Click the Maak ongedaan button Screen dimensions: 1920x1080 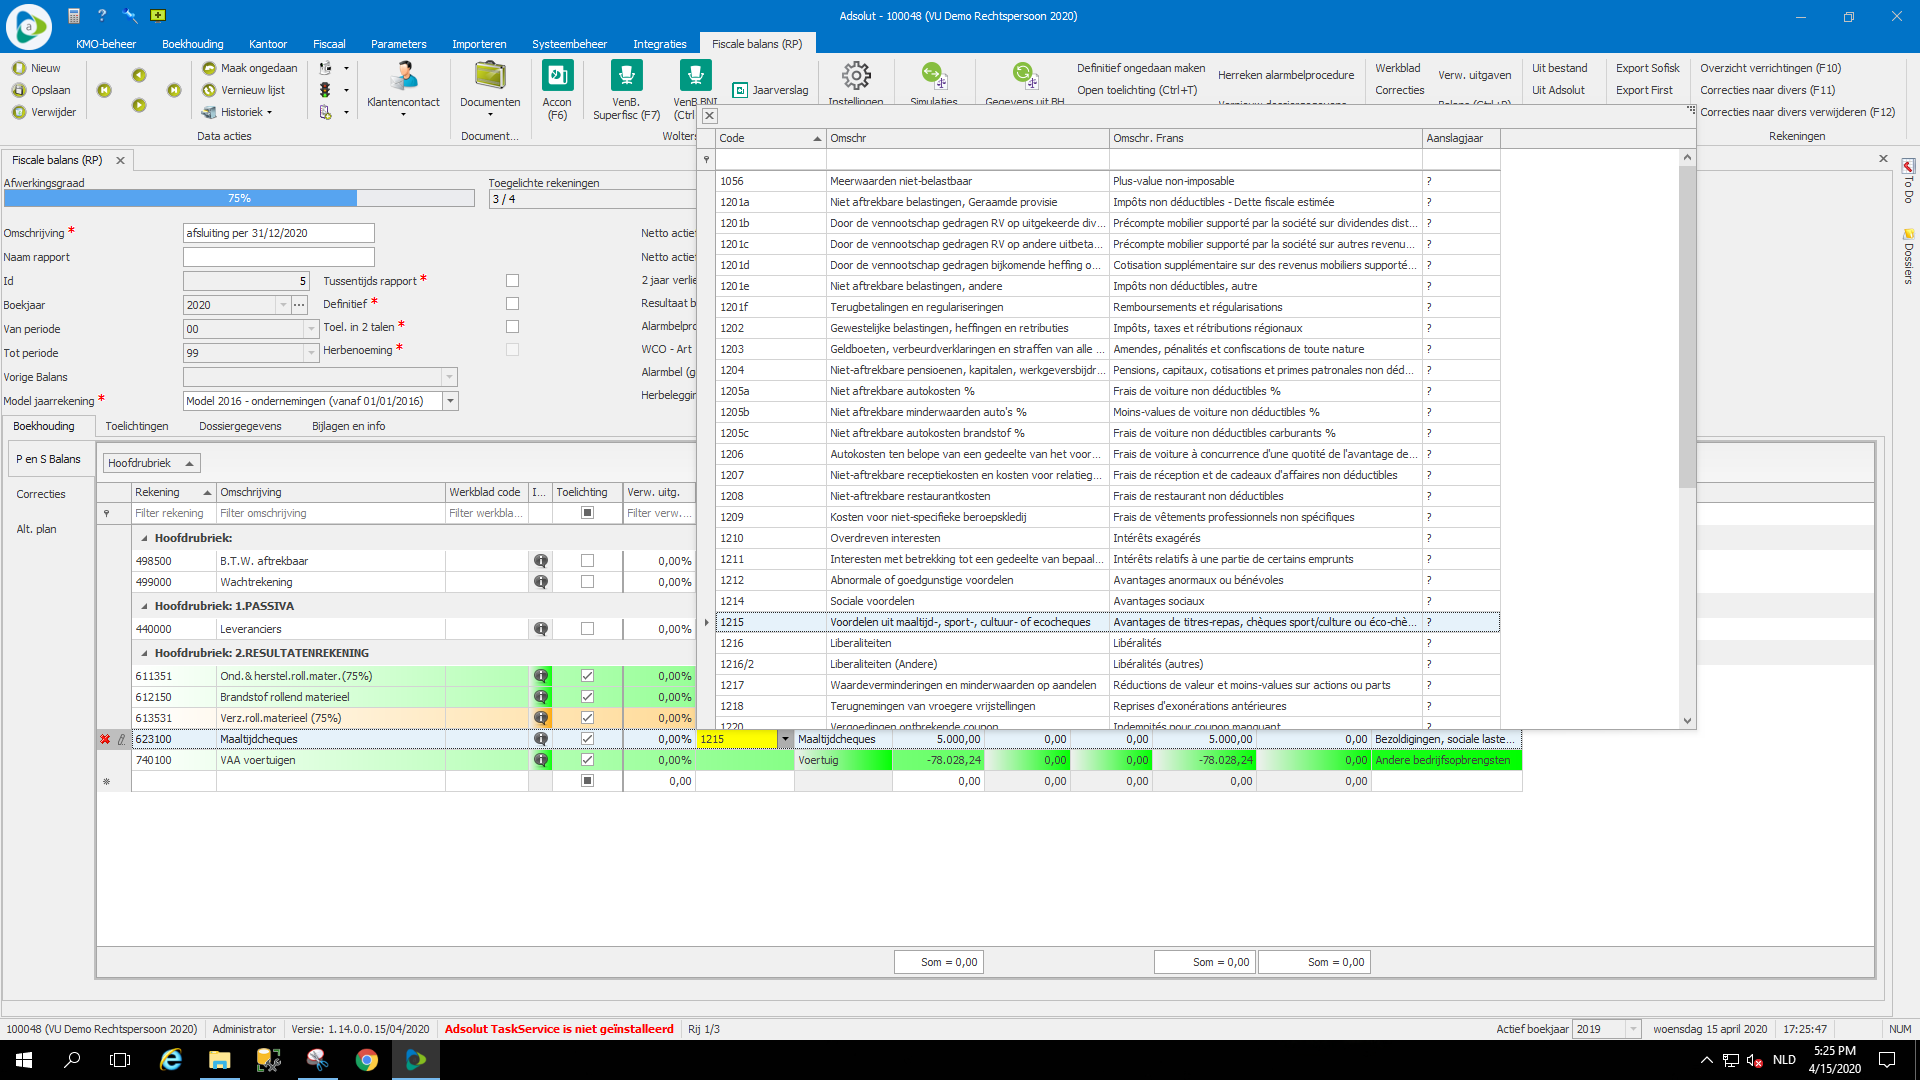point(250,68)
